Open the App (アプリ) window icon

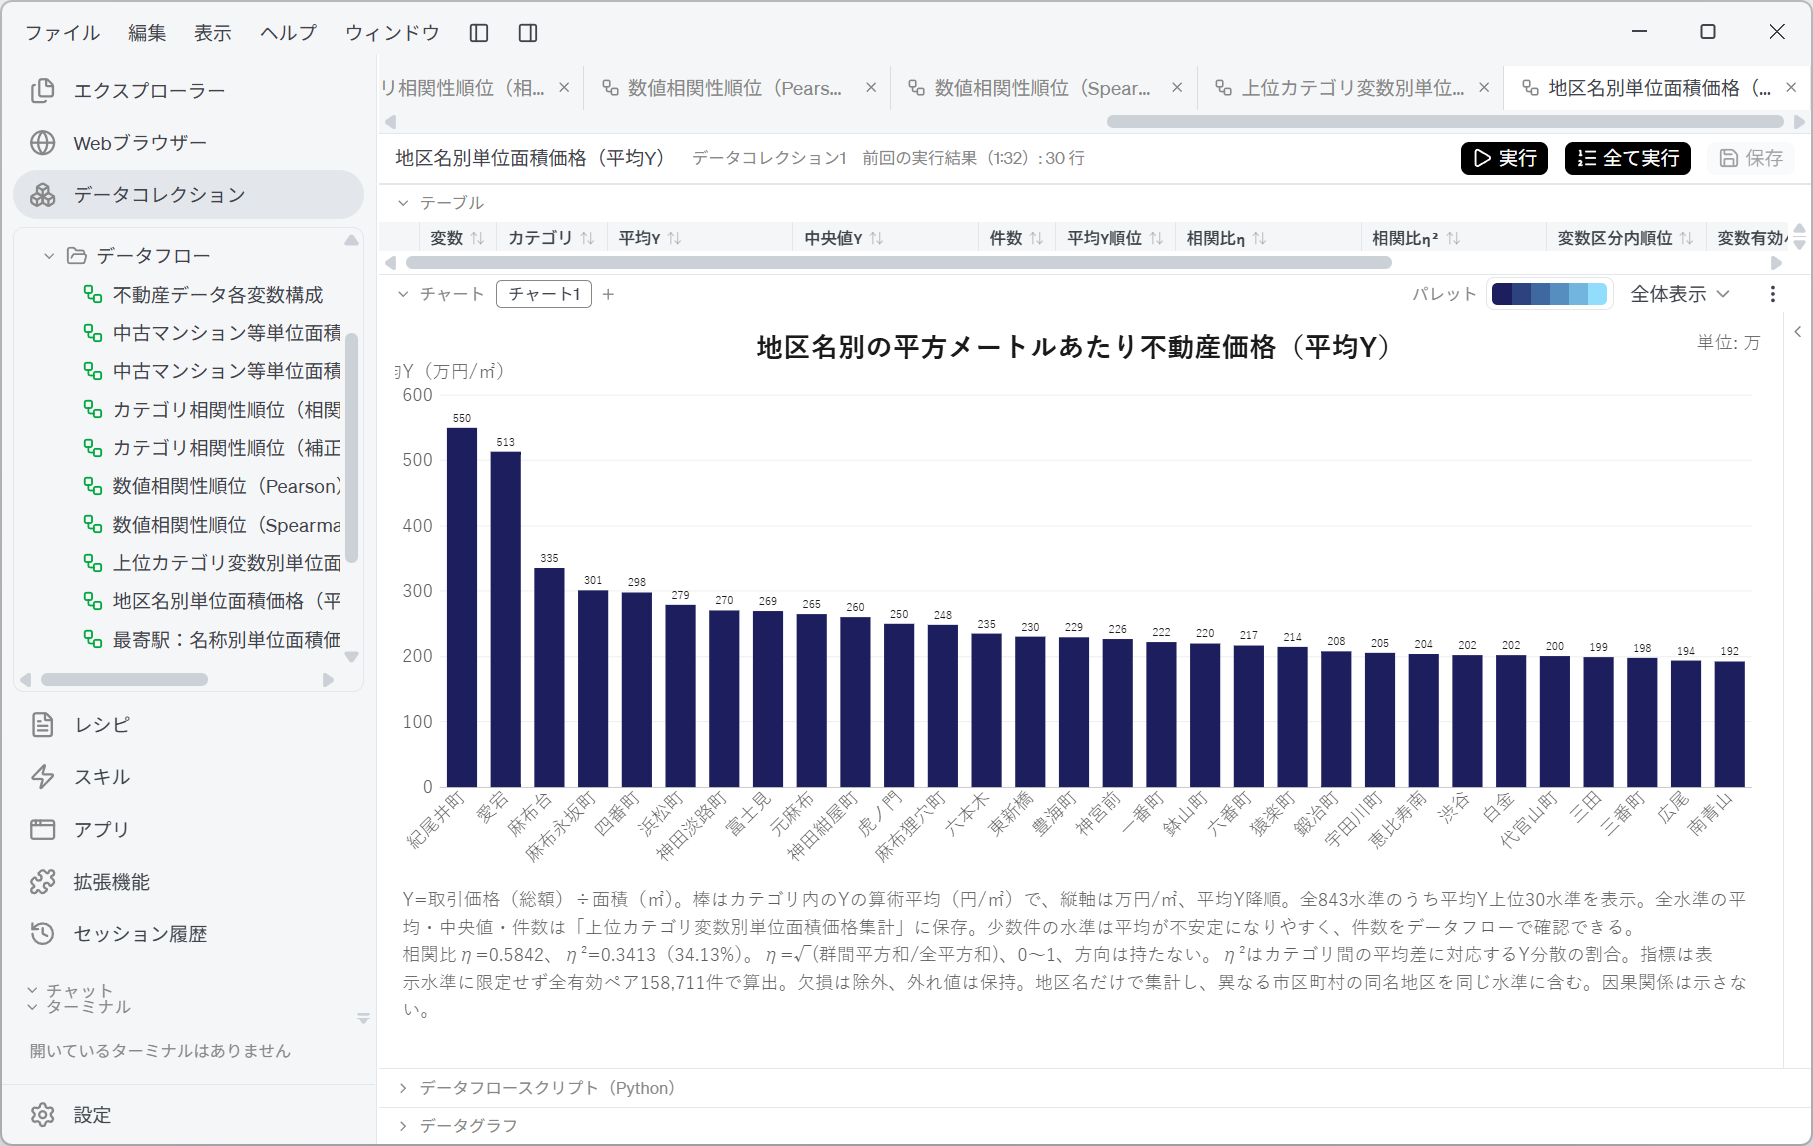tap(43, 829)
